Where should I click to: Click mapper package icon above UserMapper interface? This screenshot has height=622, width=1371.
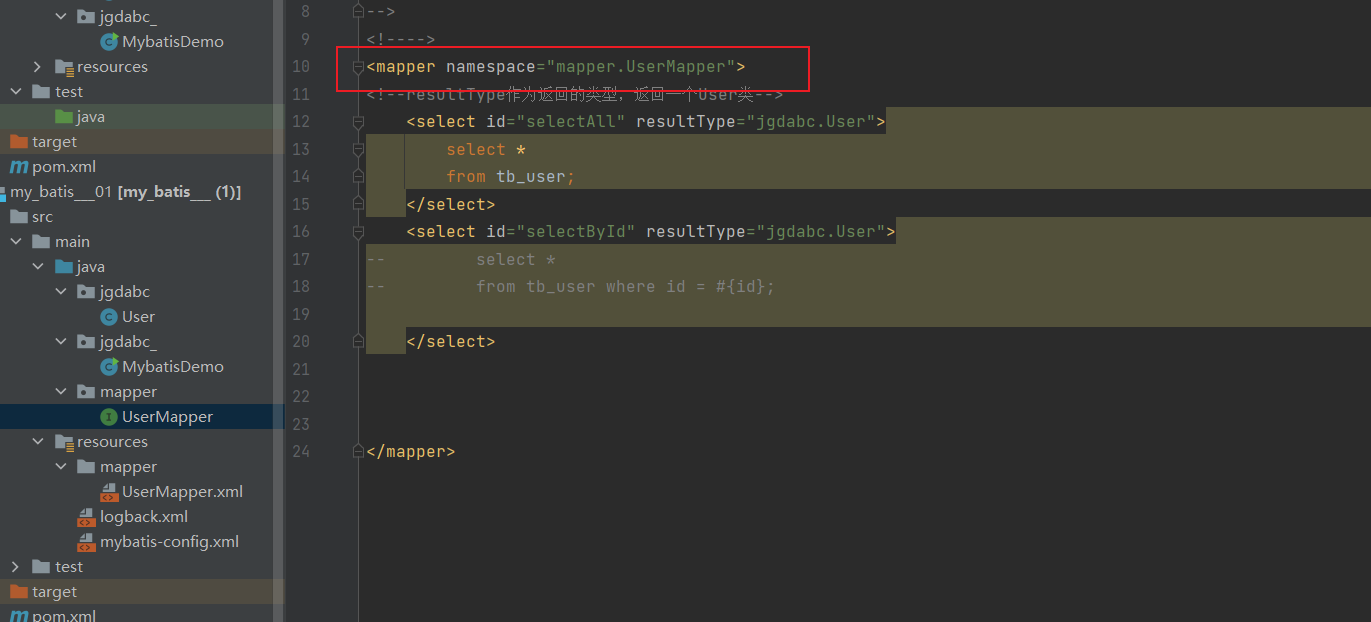87,392
